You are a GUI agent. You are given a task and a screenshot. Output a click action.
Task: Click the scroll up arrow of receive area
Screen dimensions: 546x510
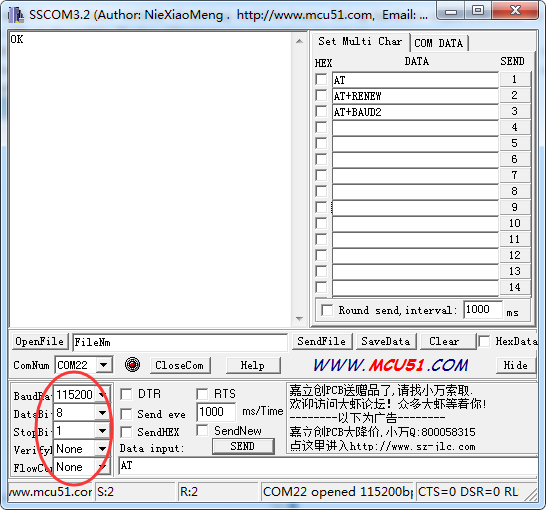point(299,41)
